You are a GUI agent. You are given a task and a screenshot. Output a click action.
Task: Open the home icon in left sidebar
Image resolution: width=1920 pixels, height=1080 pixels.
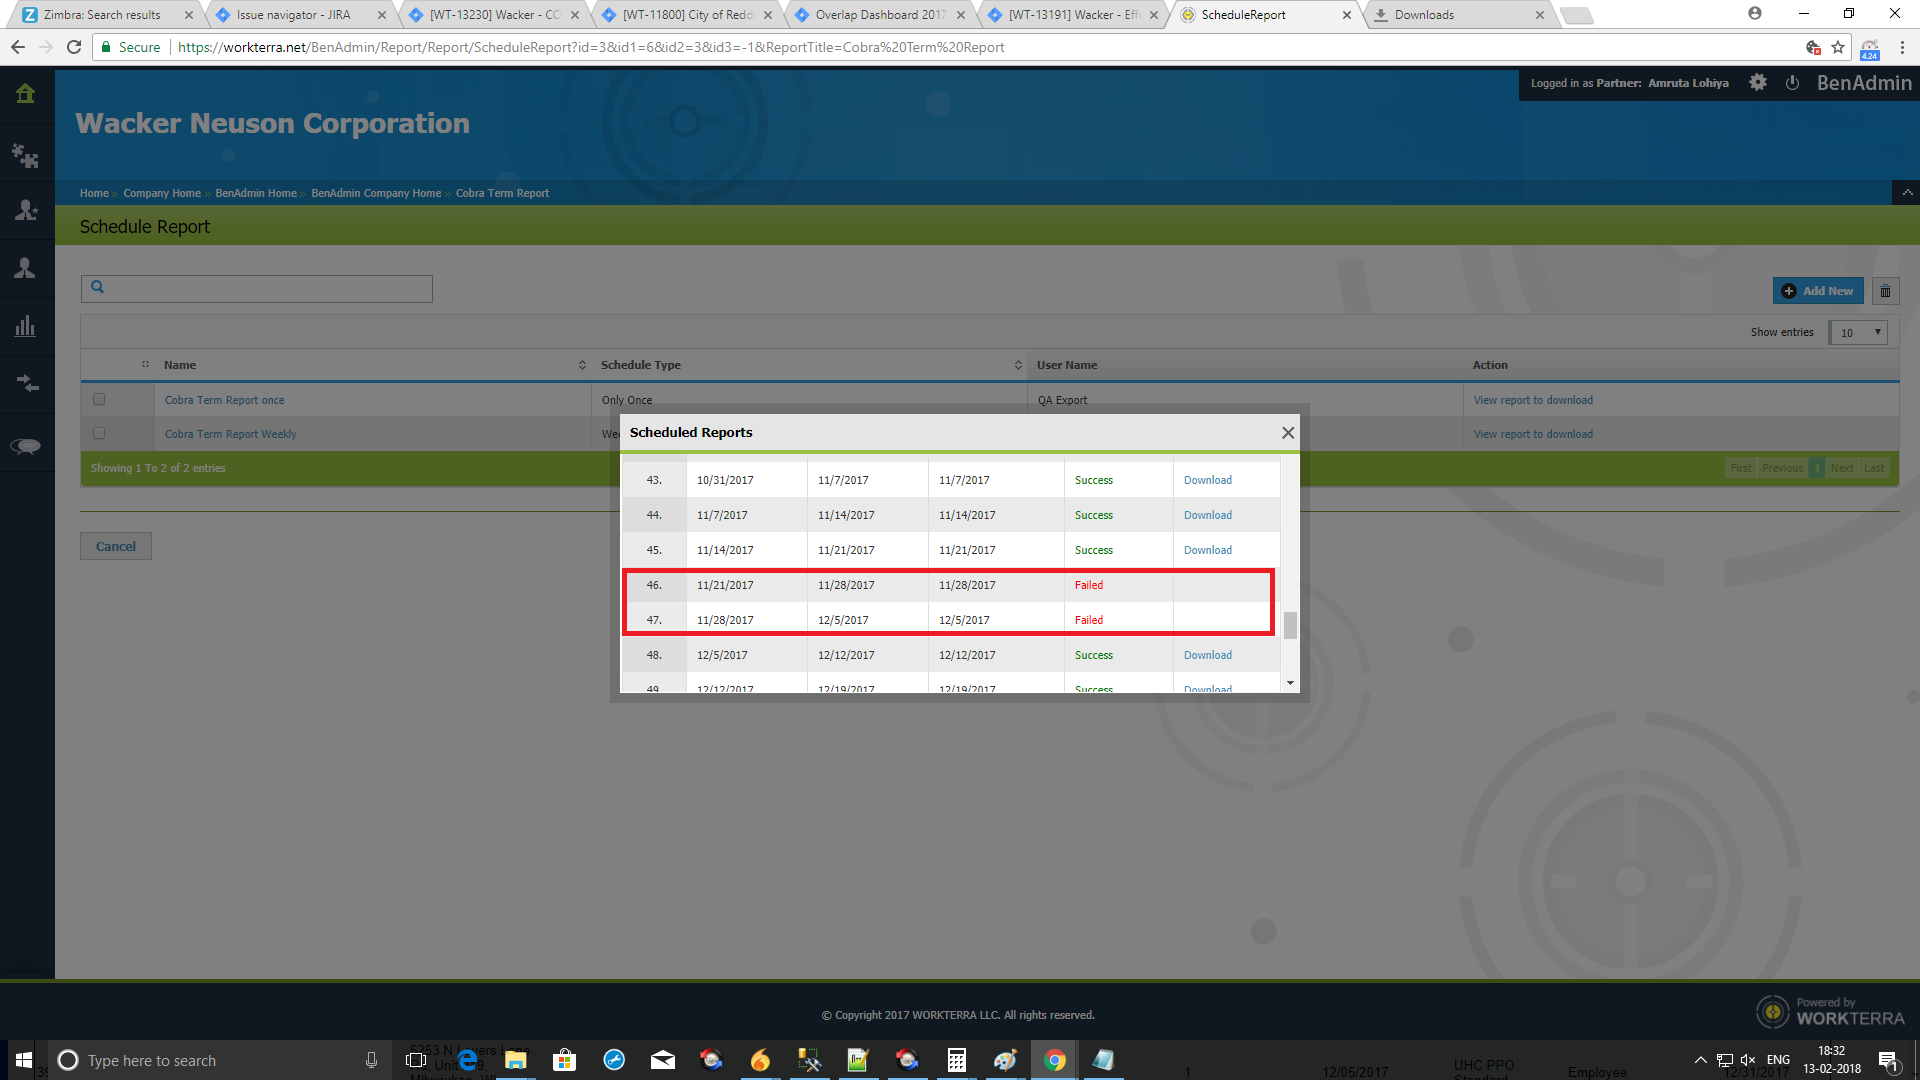(x=26, y=94)
